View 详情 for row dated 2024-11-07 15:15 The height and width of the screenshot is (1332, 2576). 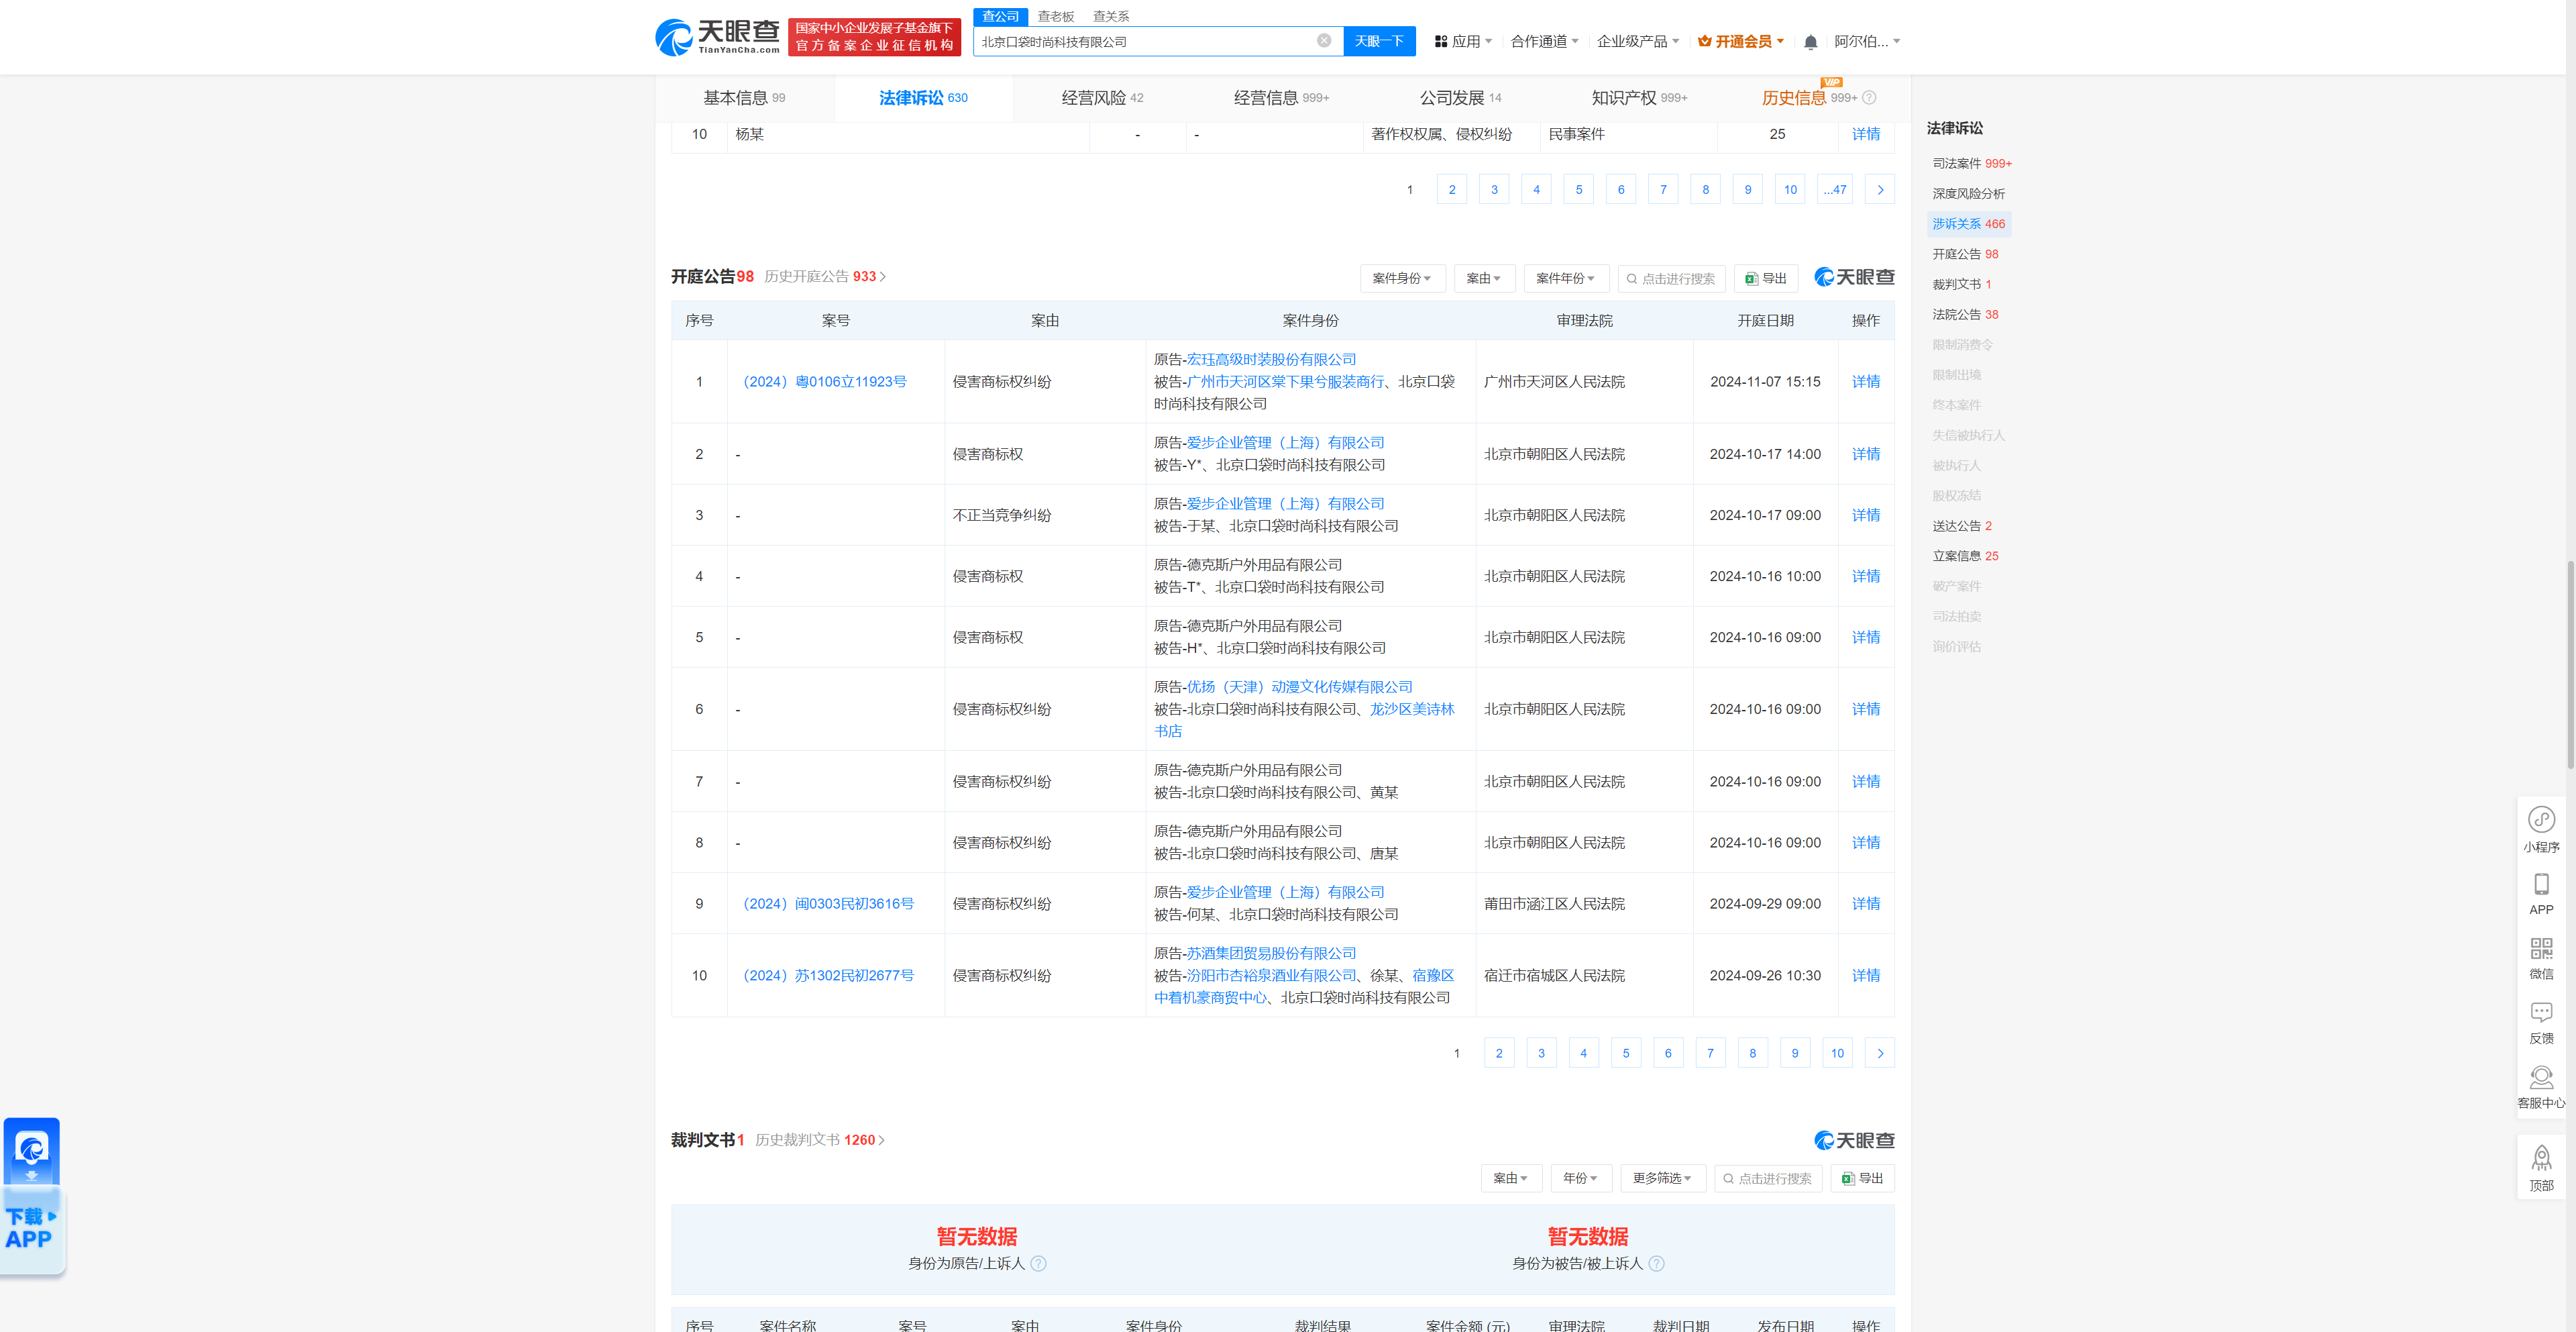1865,381
